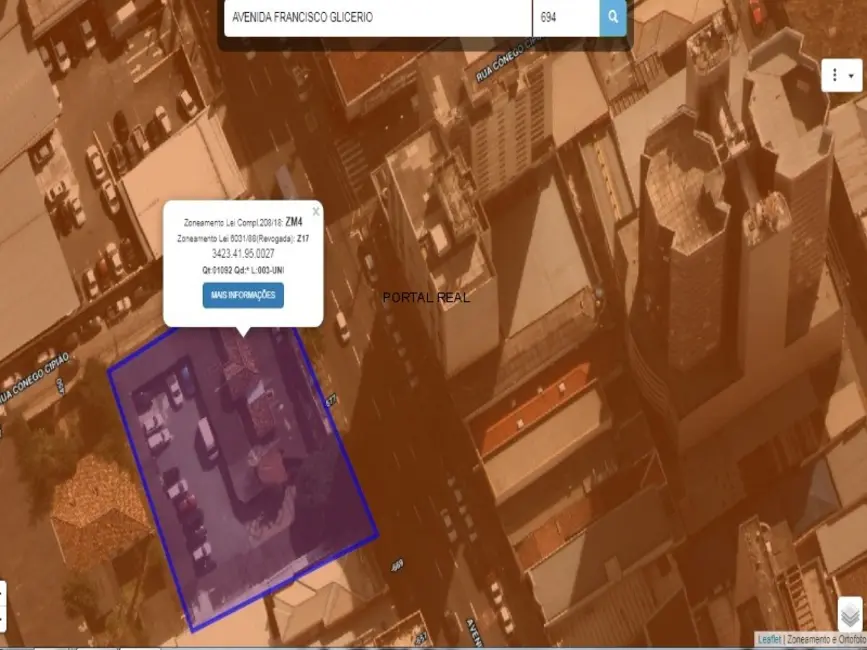Open the layers control icon

[x=849, y=613]
